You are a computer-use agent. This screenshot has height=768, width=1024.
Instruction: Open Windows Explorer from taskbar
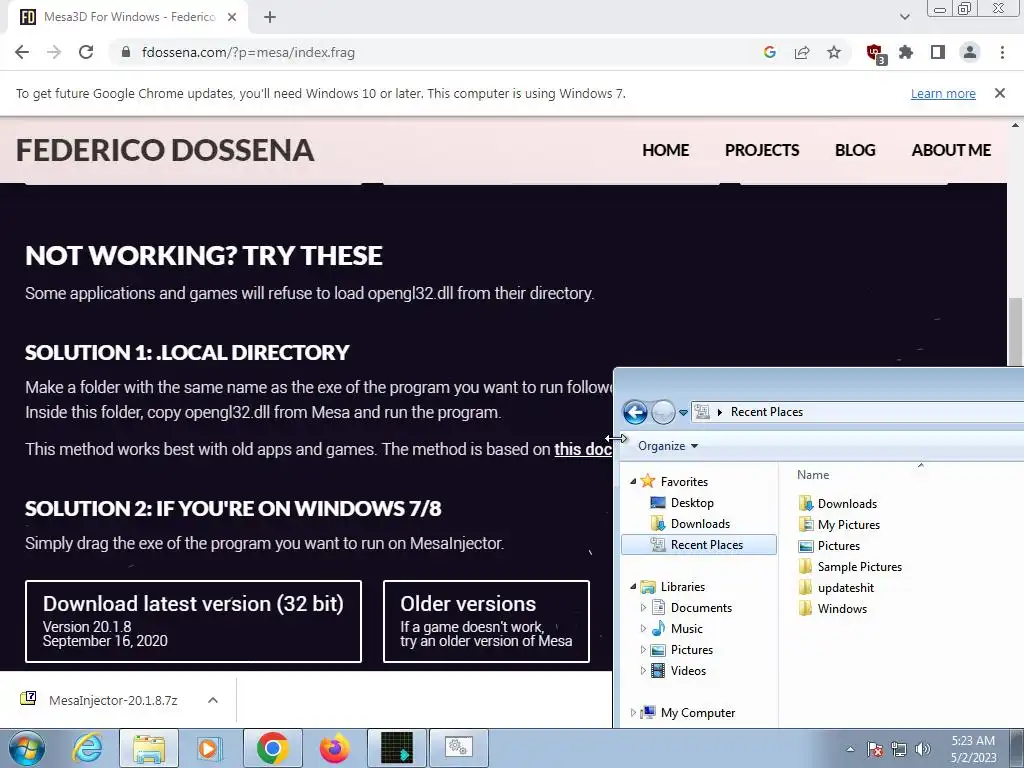coord(148,748)
